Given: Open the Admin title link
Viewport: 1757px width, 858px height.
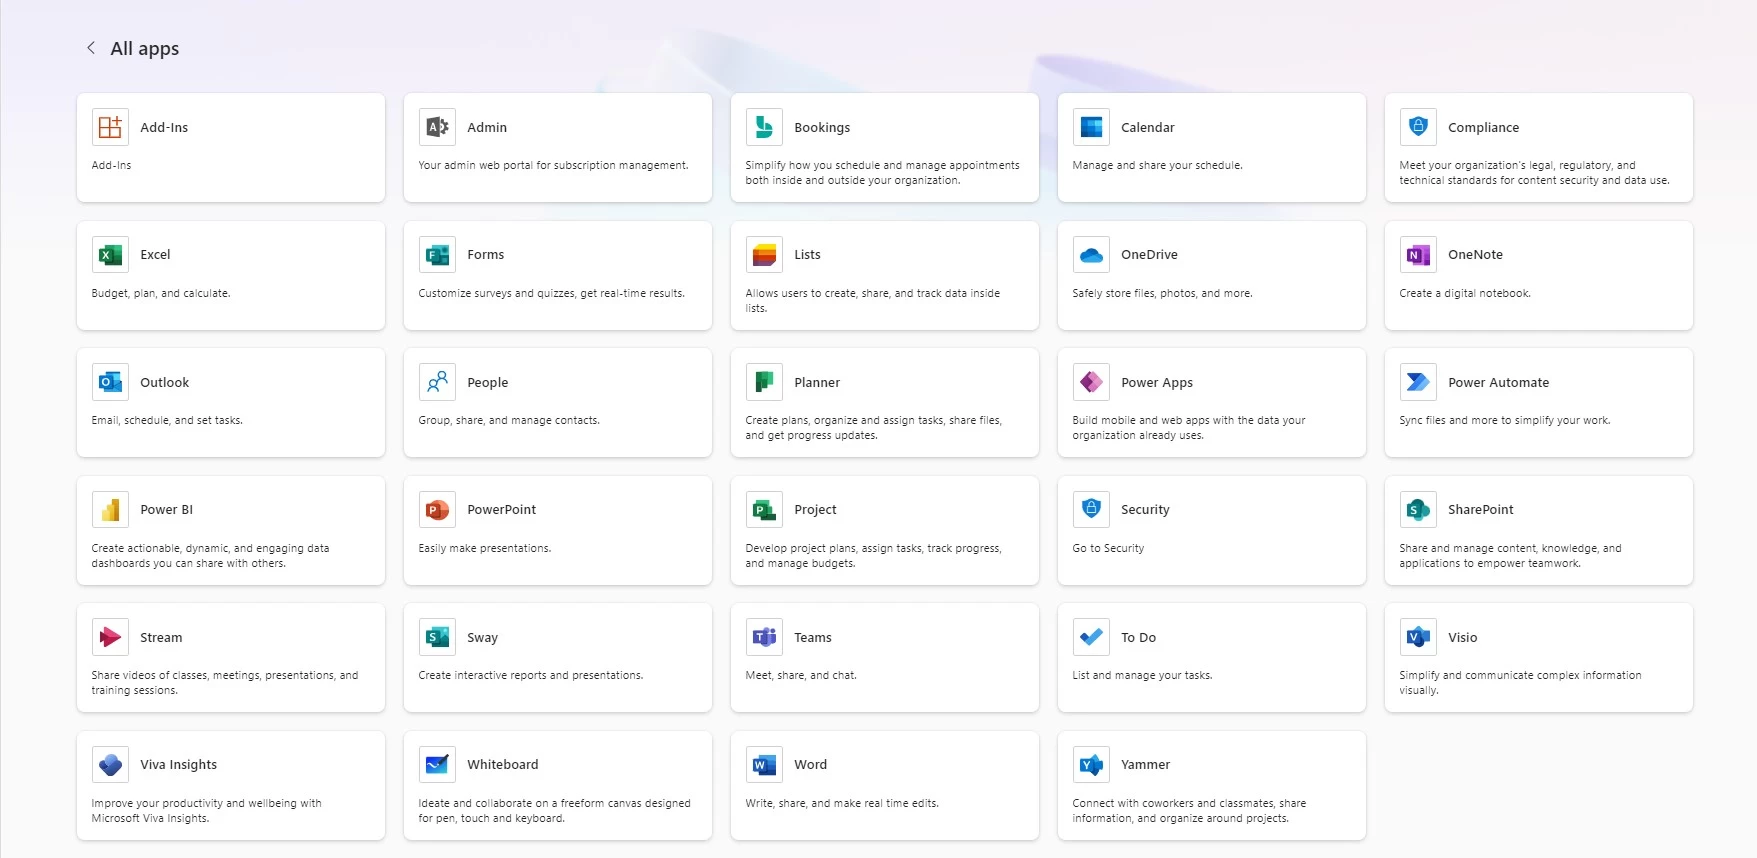Looking at the screenshot, I should [x=487, y=128].
